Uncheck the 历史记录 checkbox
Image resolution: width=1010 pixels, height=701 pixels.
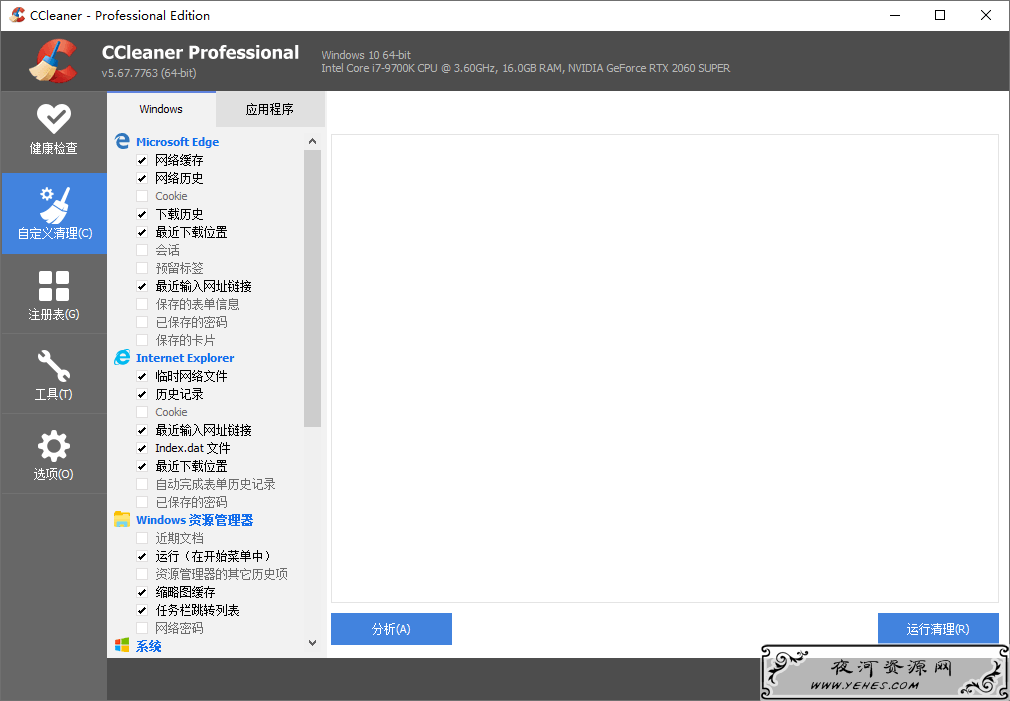point(142,394)
